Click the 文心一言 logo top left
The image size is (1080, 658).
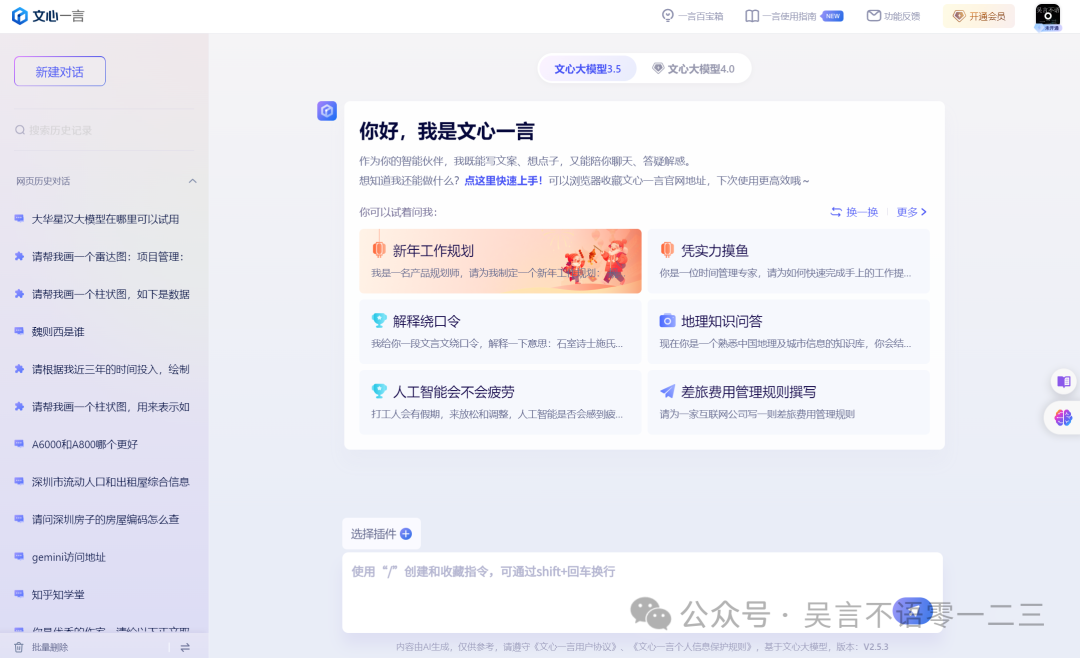[x=48, y=15]
